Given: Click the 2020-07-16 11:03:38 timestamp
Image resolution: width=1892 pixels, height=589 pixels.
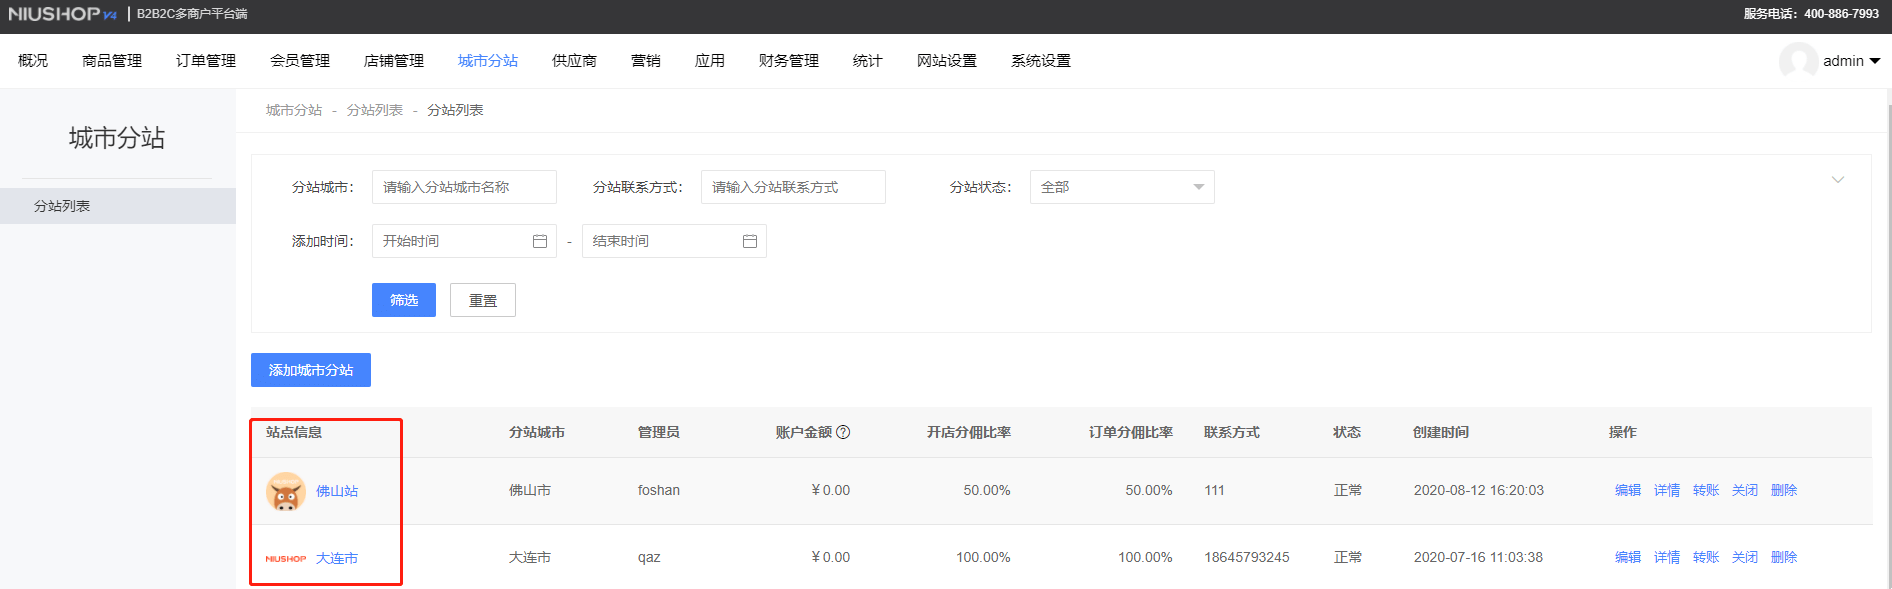Looking at the screenshot, I should point(1478,557).
